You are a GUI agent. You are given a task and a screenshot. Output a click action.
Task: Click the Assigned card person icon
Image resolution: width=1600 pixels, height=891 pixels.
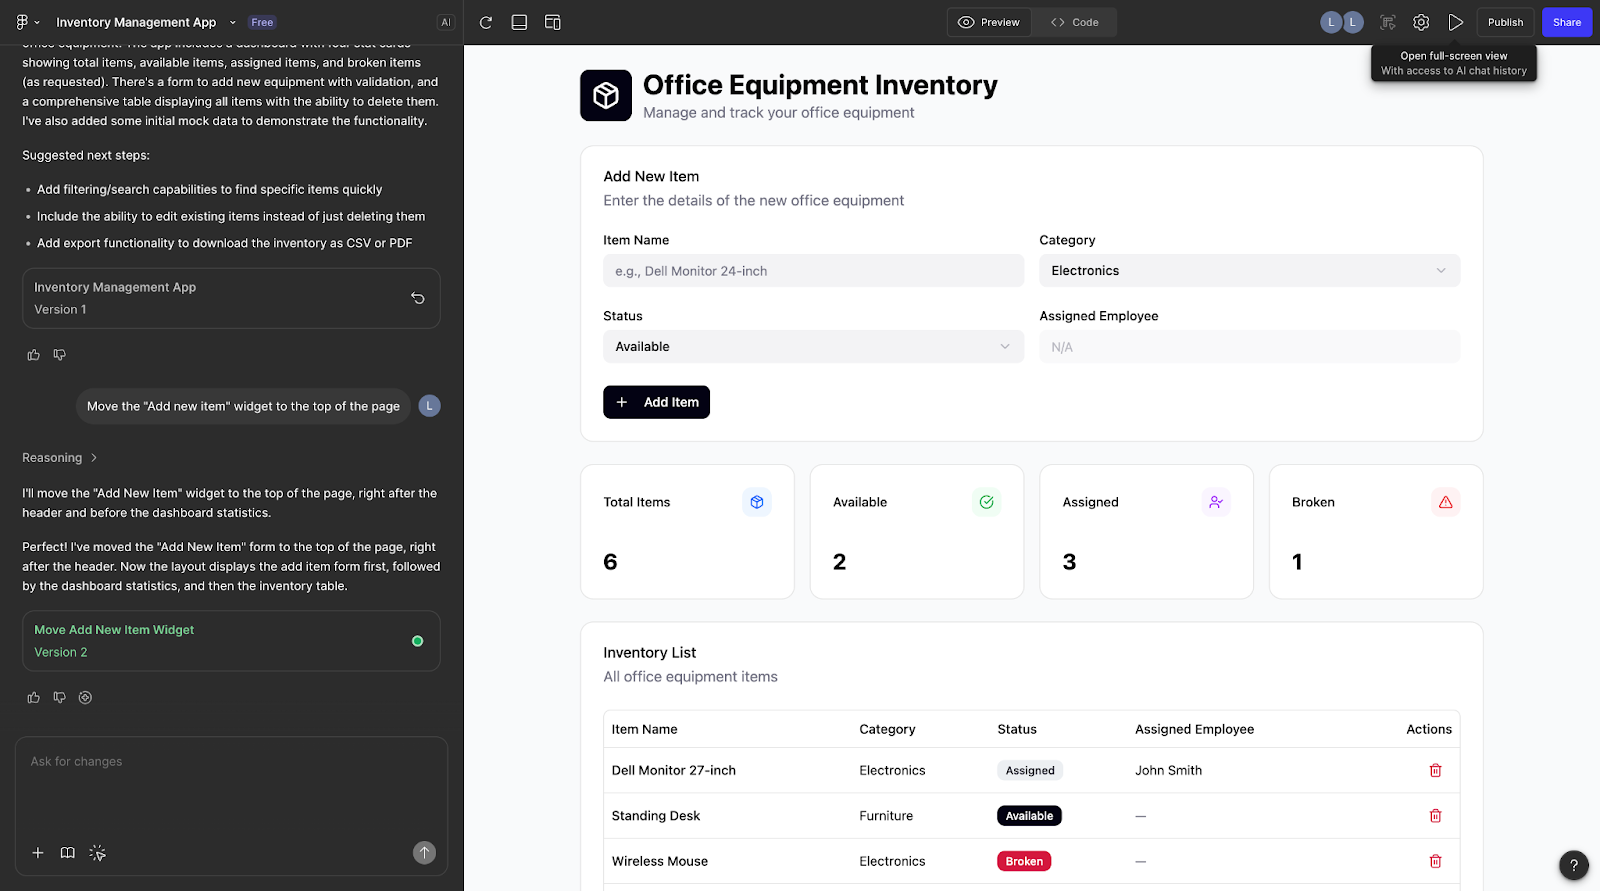pyautogui.click(x=1216, y=502)
